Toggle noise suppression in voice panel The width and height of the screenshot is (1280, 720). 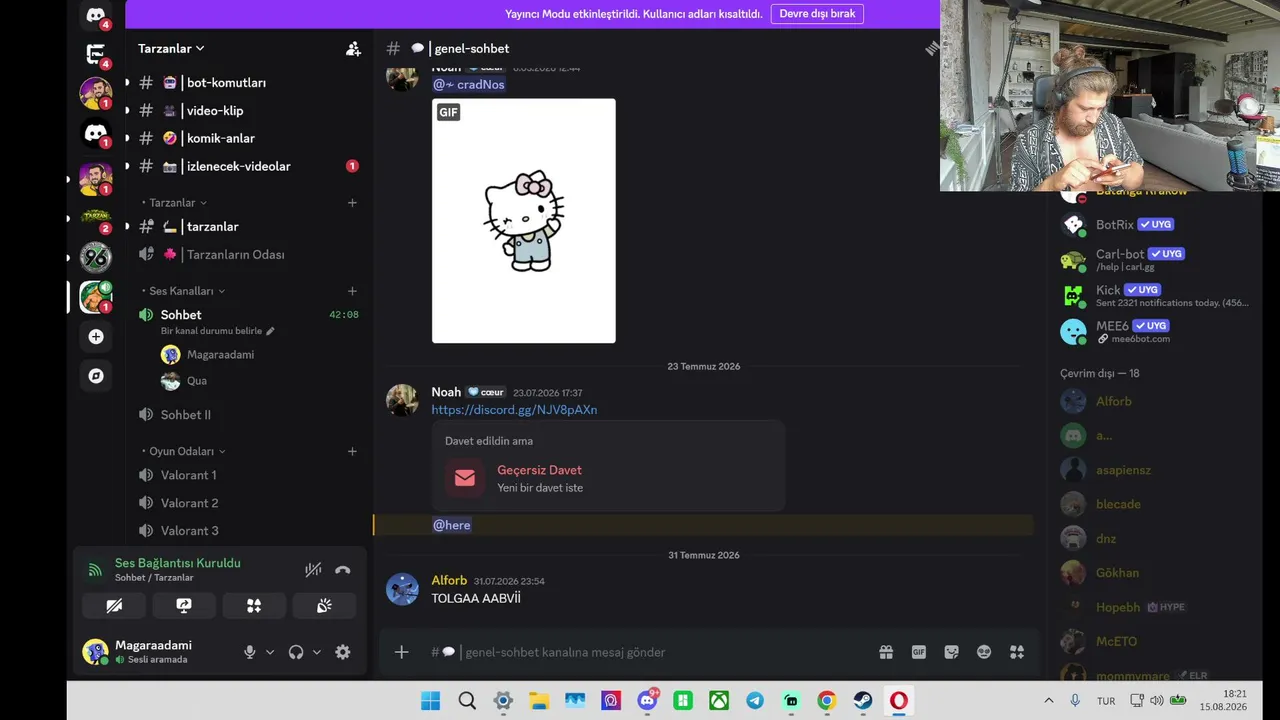tap(313, 570)
